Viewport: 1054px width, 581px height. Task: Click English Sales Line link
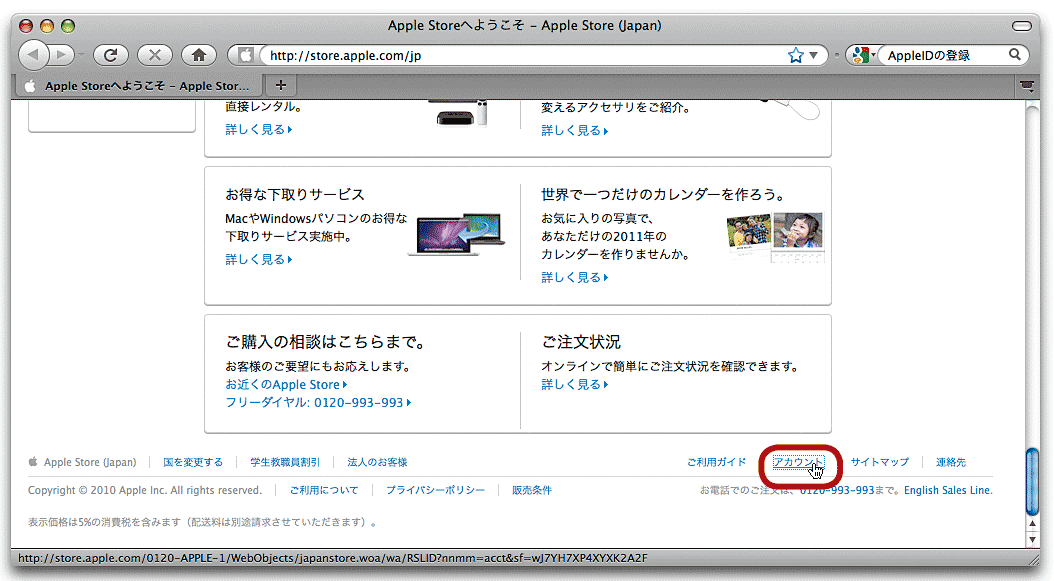click(x=947, y=490)
